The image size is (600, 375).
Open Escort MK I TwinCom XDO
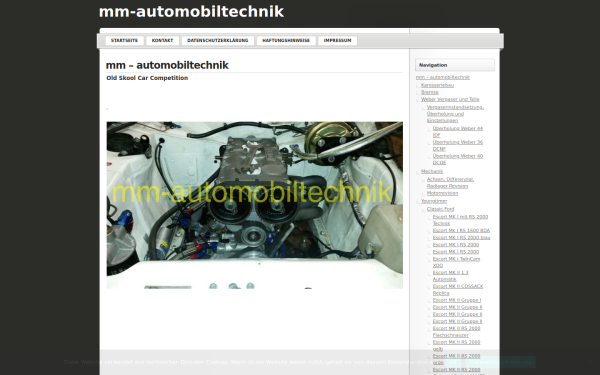(x=456, y=262)
